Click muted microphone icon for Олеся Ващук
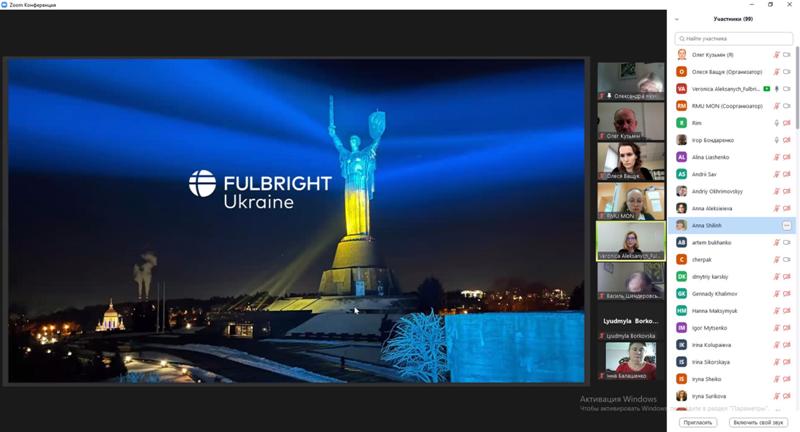 [x=777, y=72]
